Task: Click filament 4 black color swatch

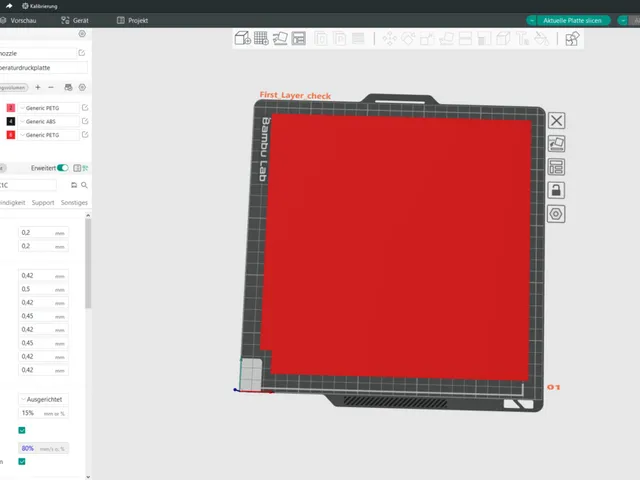Action: point(11,121)
